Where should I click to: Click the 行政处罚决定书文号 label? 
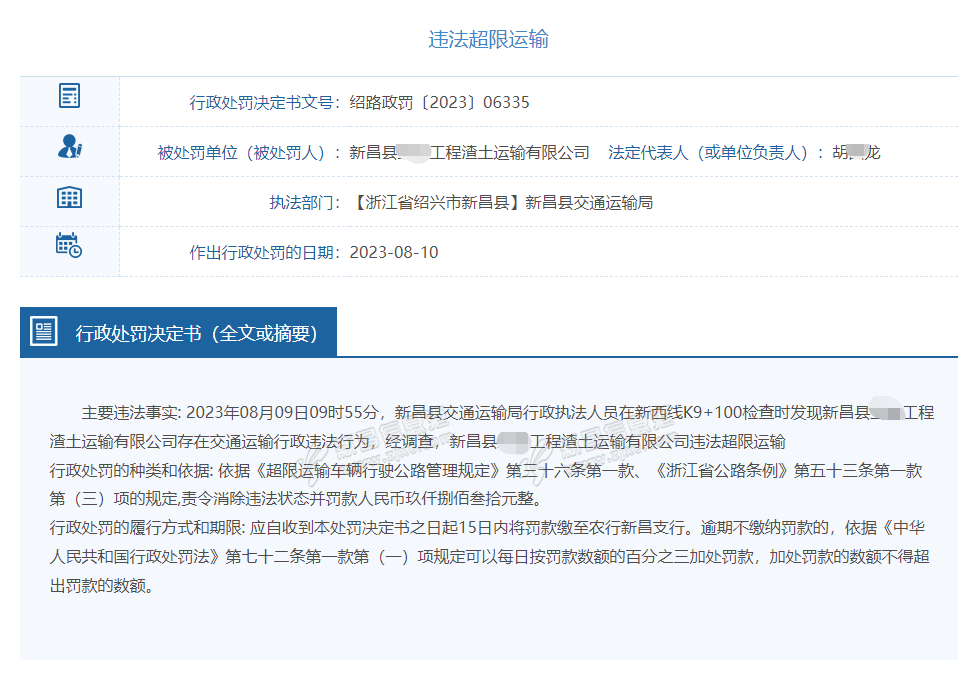(264, 102)
